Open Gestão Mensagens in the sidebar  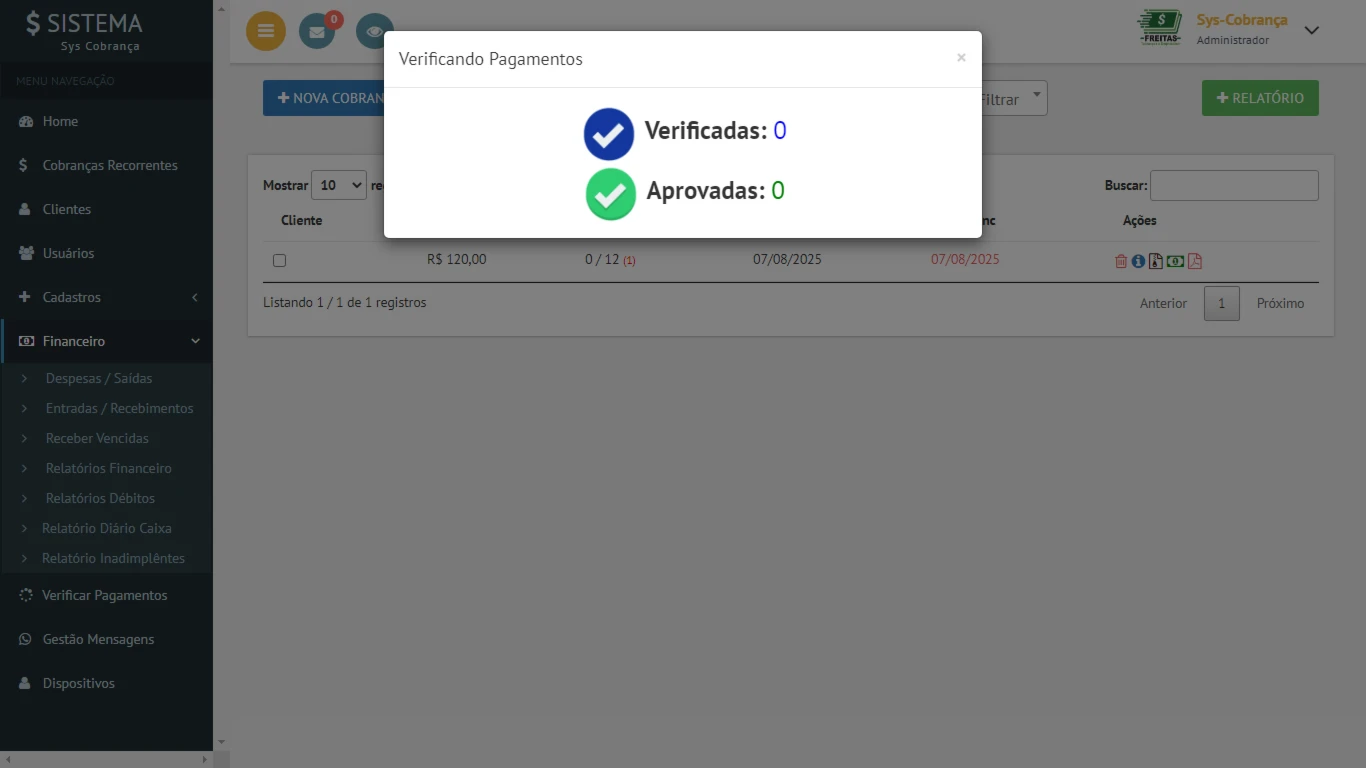pyautogui.click(x=98, y=639)
